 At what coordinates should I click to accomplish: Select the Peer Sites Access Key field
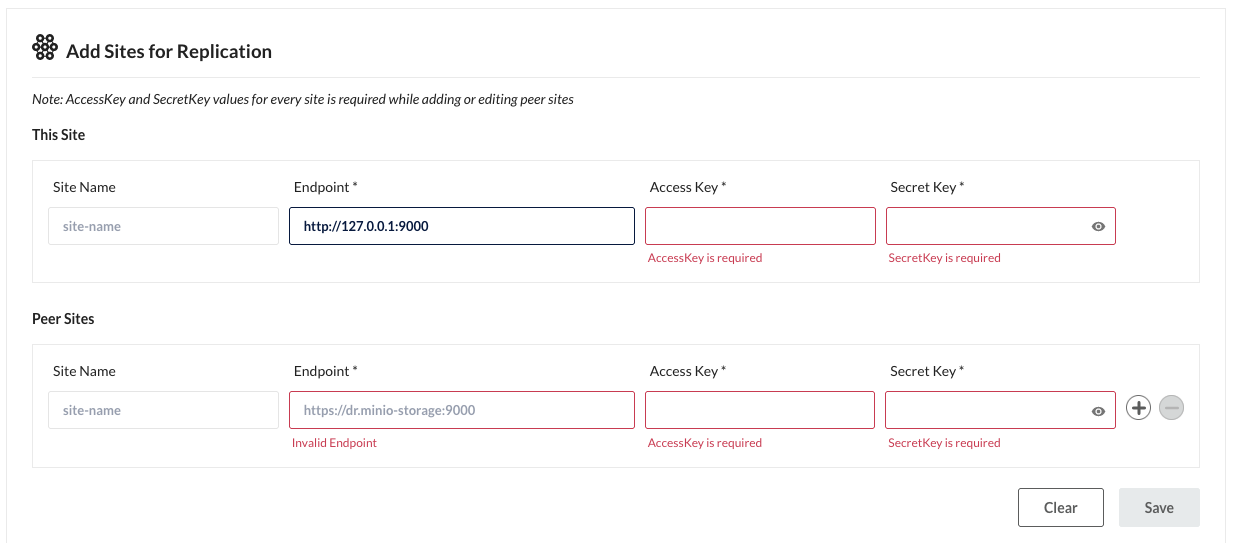pyautogui.click(x=760, y=410)
